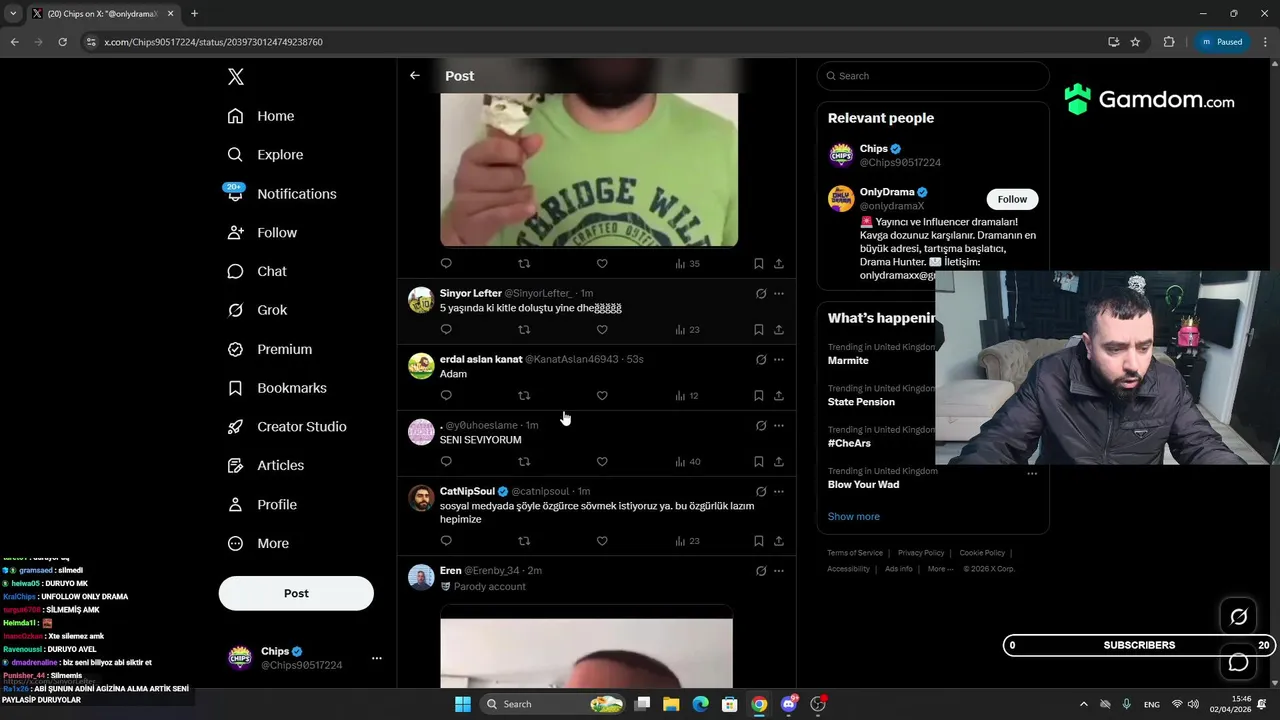Open Google Chrome from the taskbar
The image size is (1280, 720).
(759, 704)
